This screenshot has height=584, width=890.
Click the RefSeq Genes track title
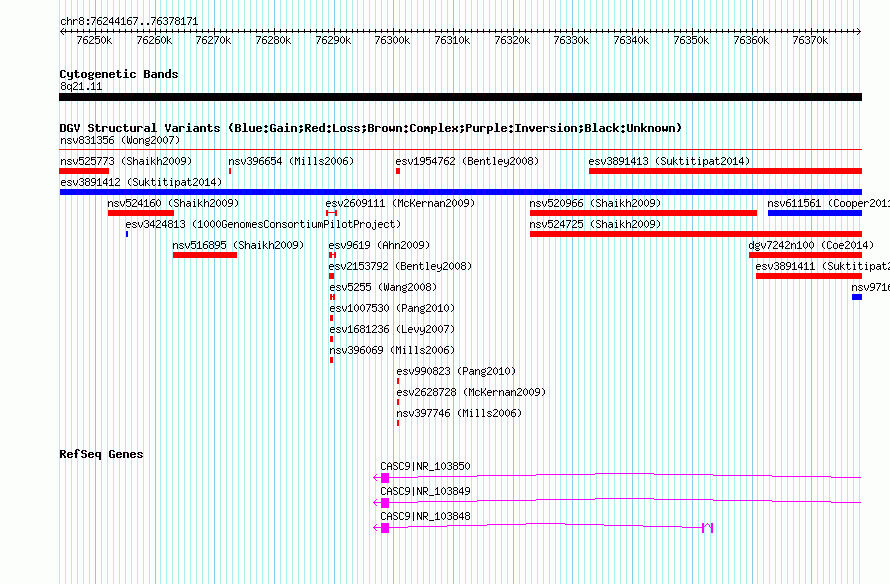click(102, 454)
